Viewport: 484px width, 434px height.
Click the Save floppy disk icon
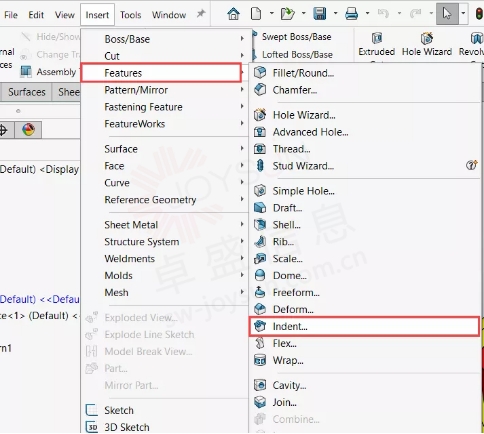(x=320, y=14)
